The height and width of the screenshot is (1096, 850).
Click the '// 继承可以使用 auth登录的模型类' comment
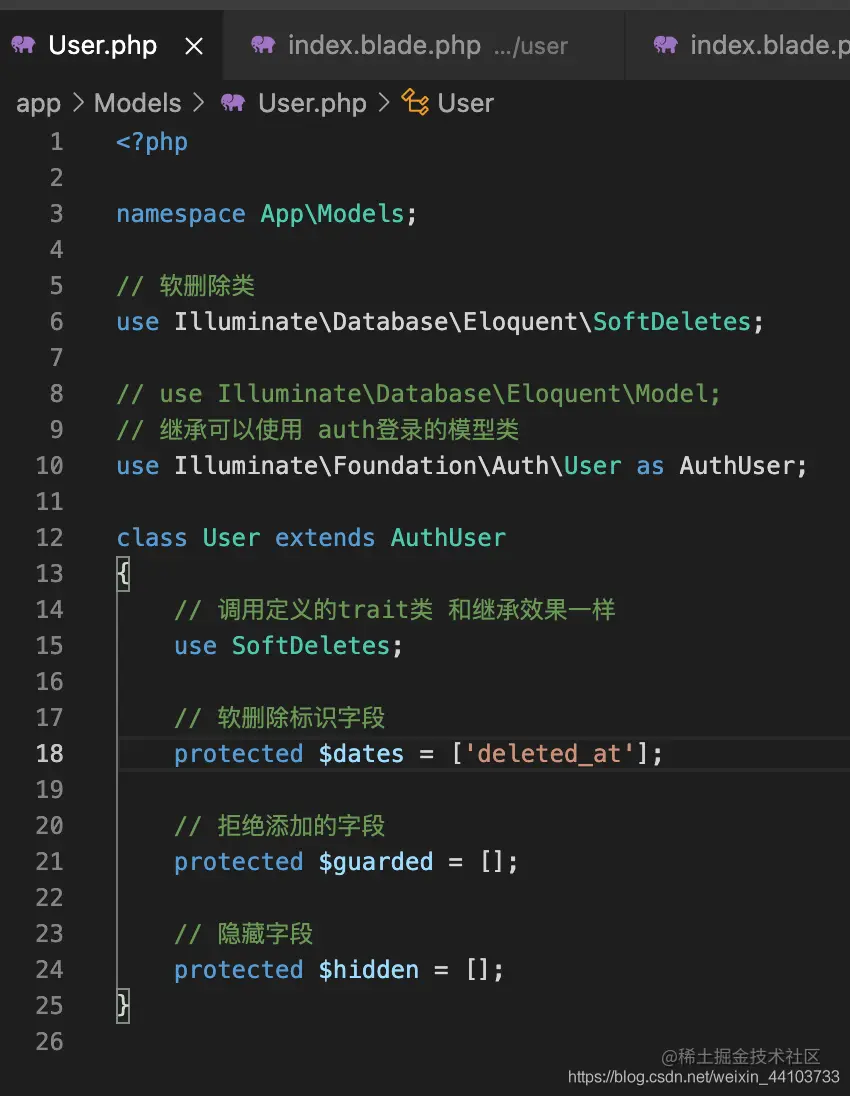pyautogui.click(x=317, y=430)
